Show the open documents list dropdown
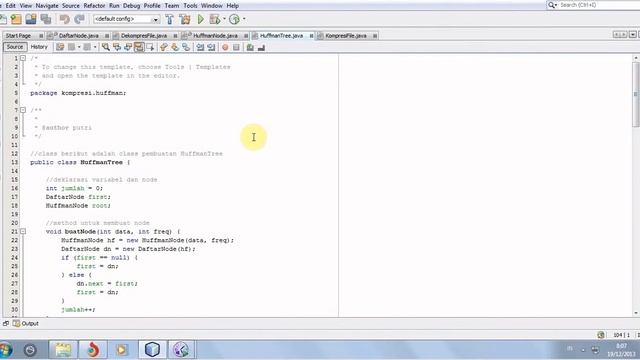 pyautogui.click(x=632, y=35)
